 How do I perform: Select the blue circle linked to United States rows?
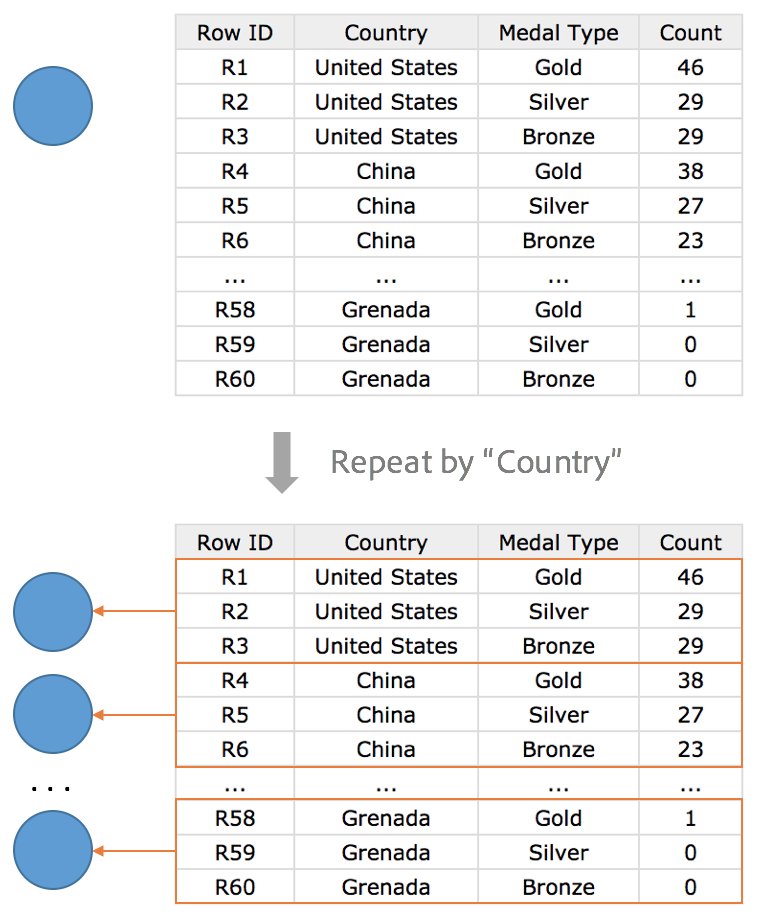pyautogui.click(x=53, y=612)
